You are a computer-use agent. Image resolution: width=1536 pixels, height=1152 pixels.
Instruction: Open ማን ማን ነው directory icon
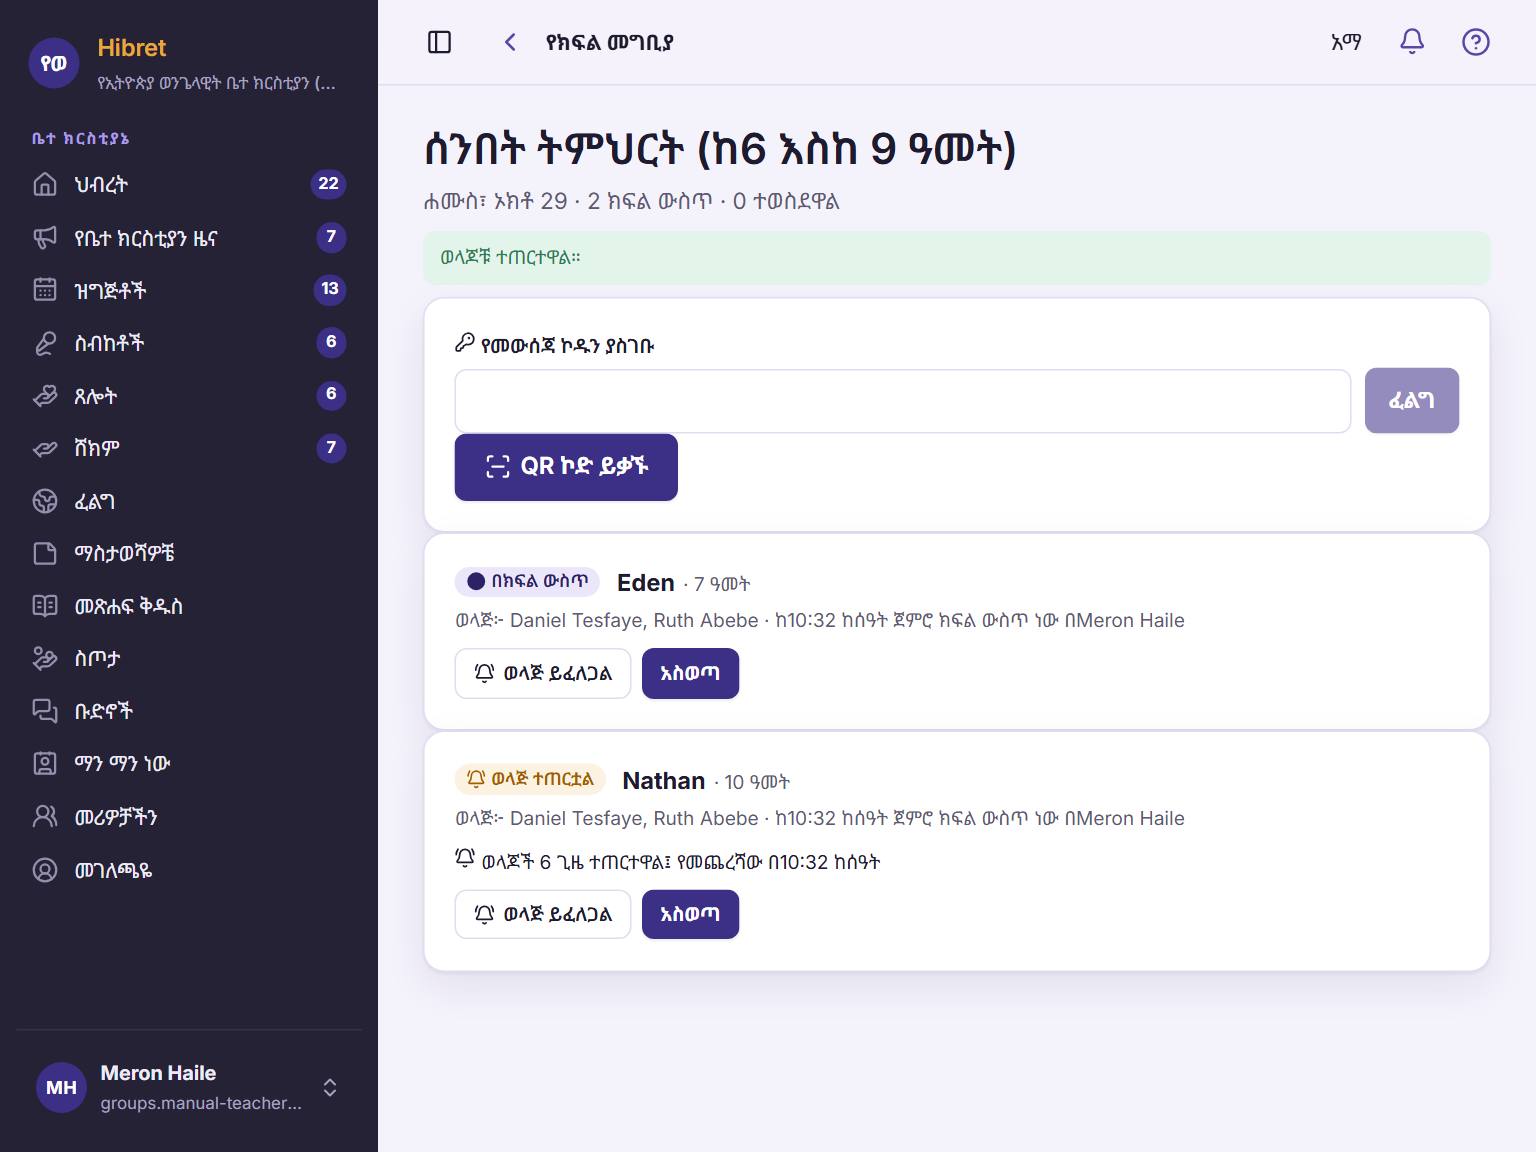click(x=45, y=764)
